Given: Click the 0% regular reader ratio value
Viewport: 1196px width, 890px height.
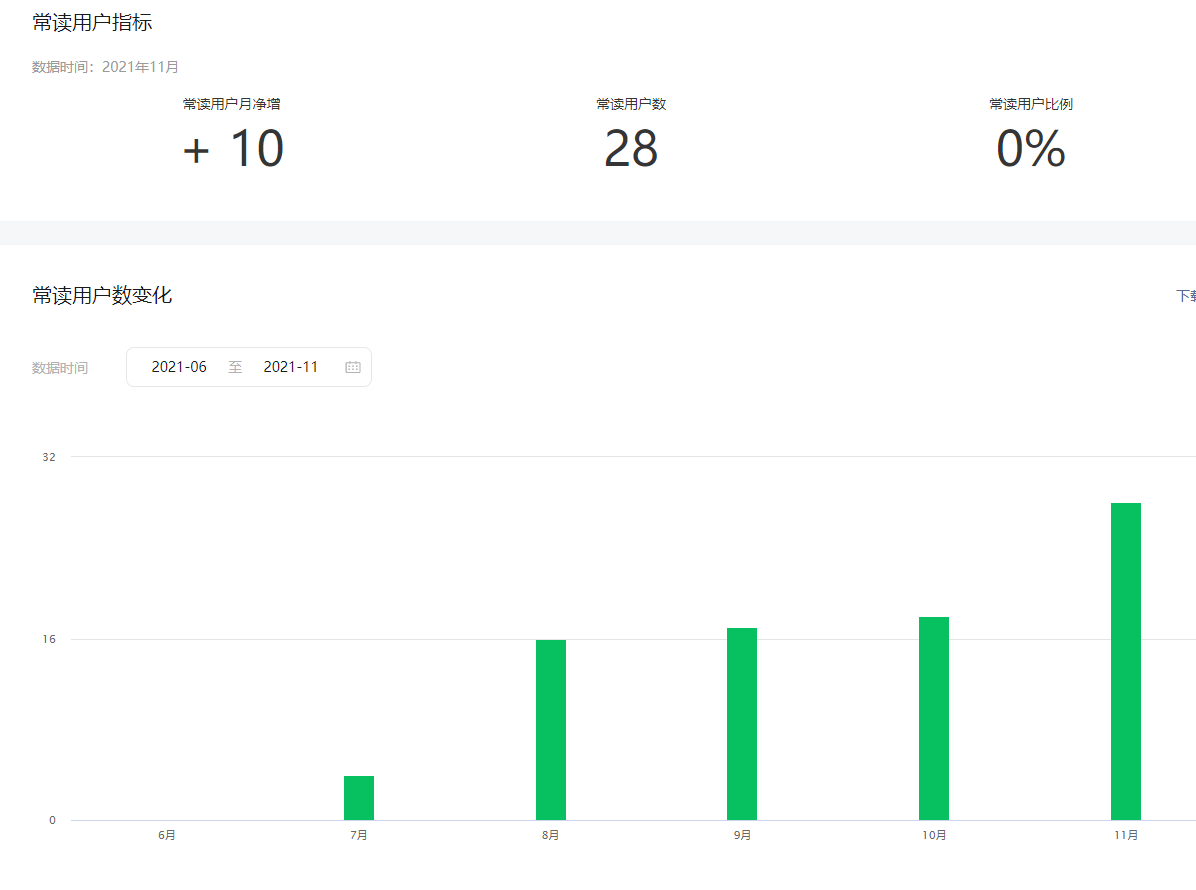Looking at the screenshot, I should (1030, 149).
